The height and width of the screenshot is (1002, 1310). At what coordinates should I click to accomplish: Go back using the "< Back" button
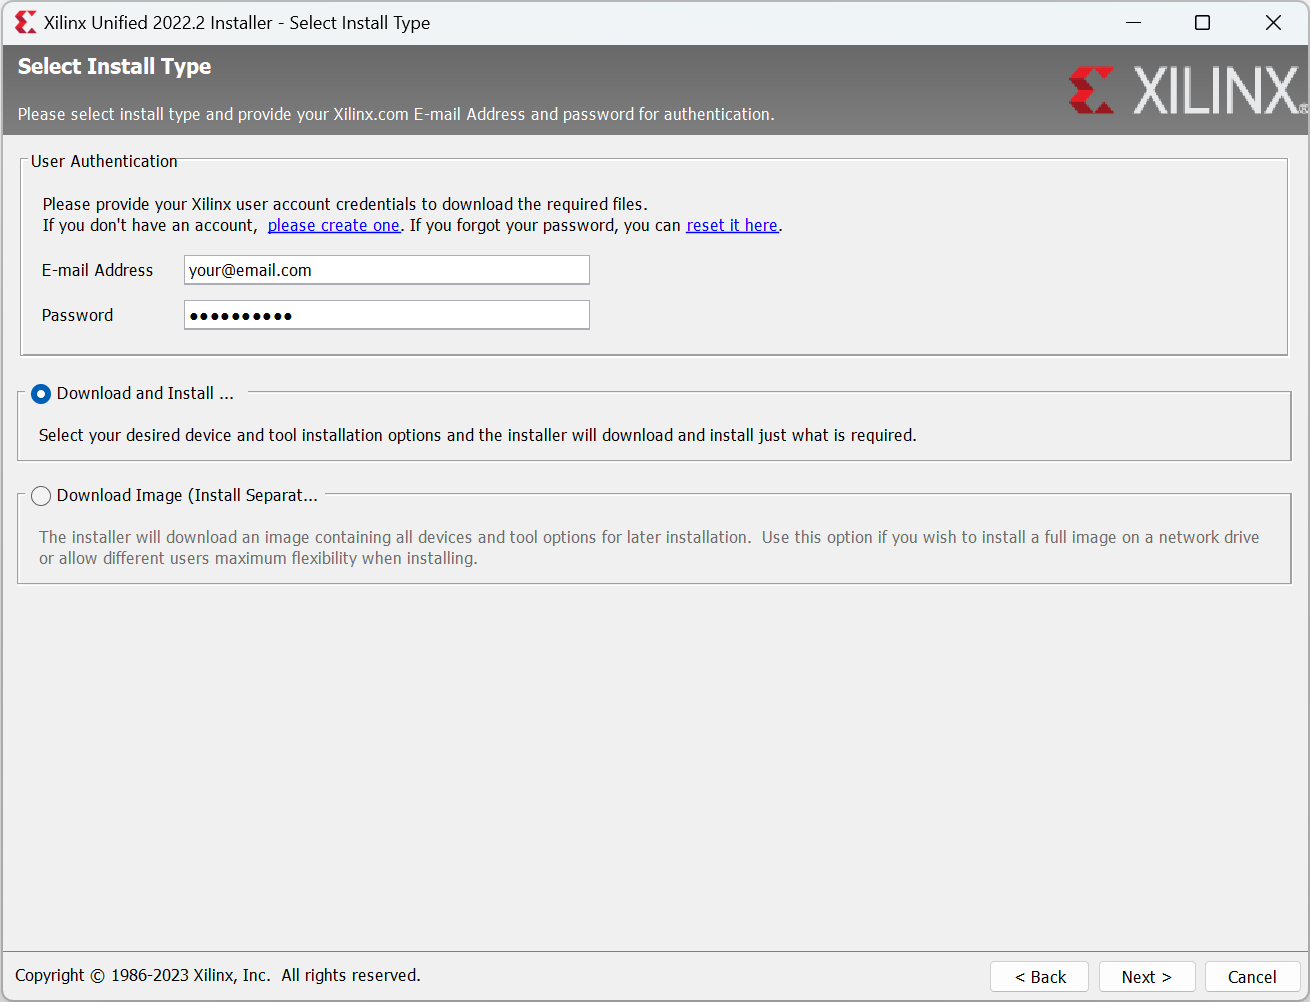coord(1040,977)
